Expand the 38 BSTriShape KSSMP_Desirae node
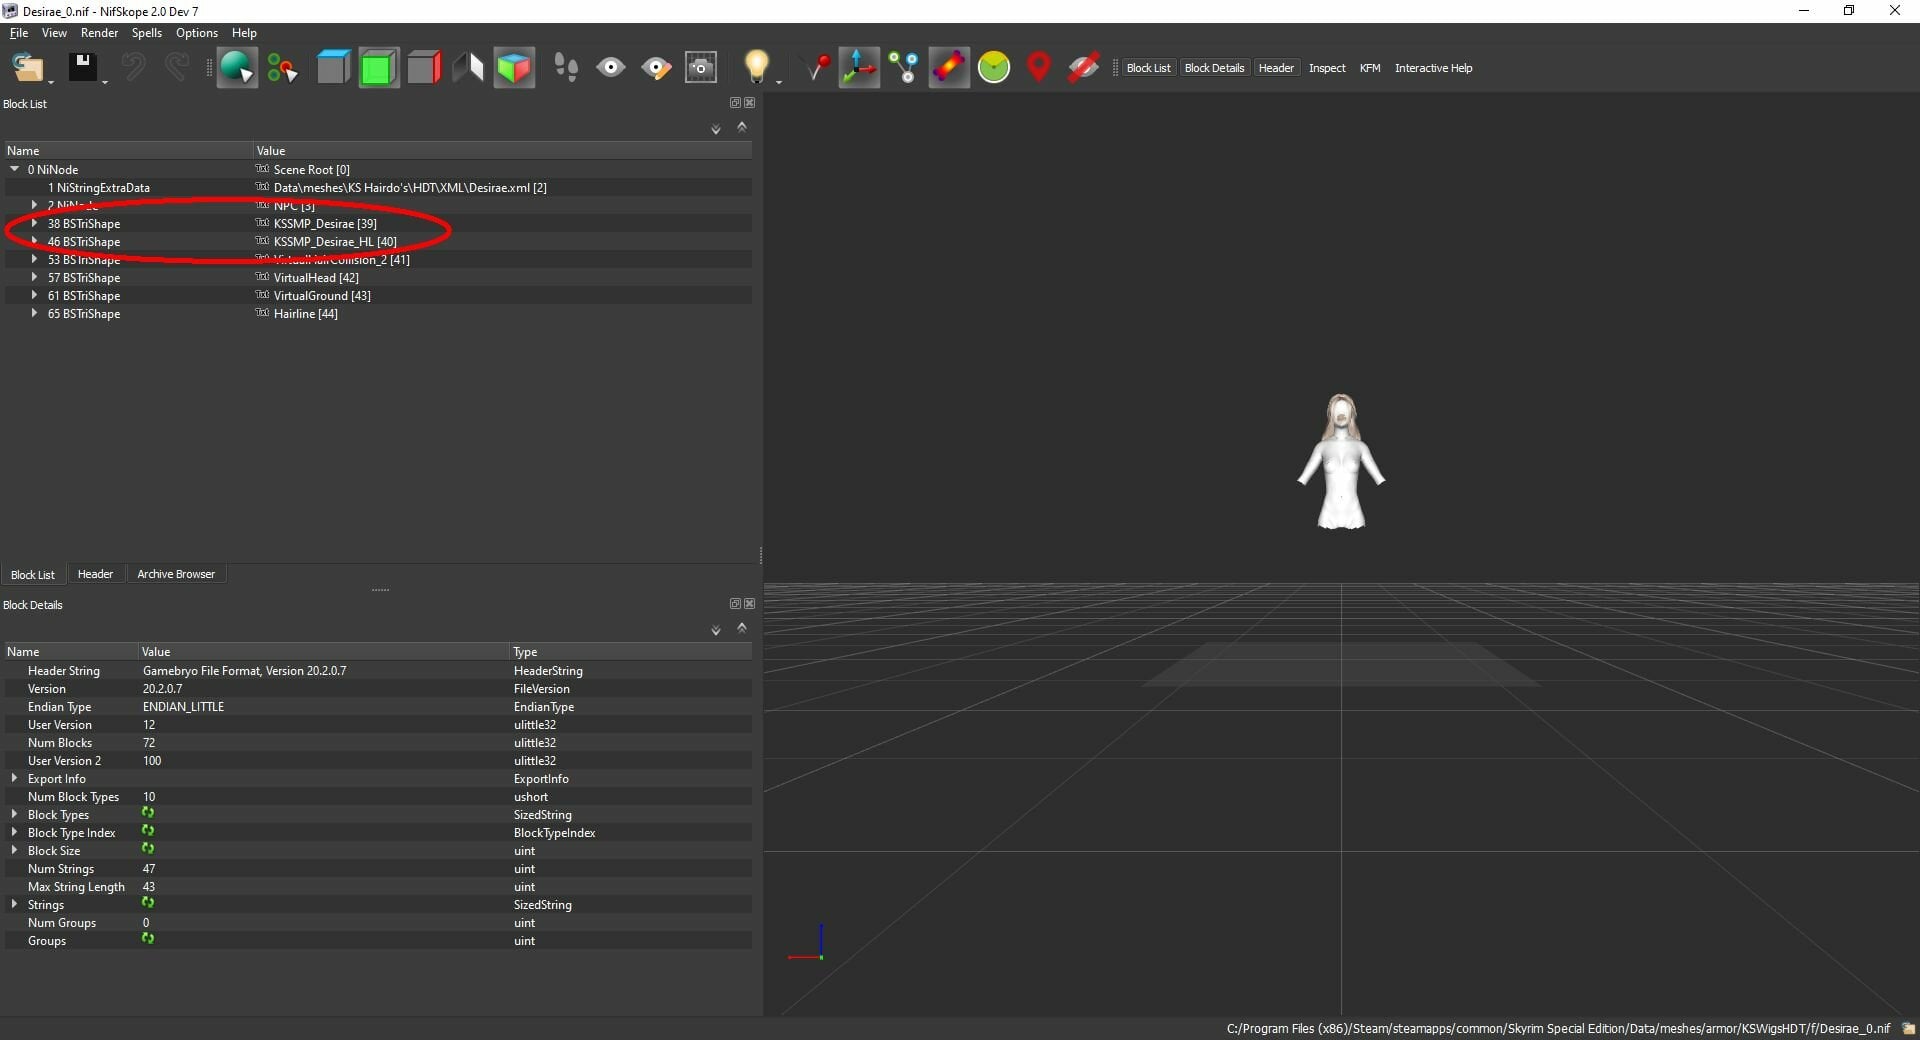Screen dimensions: 1920x1040 click(x=35, y=223)
